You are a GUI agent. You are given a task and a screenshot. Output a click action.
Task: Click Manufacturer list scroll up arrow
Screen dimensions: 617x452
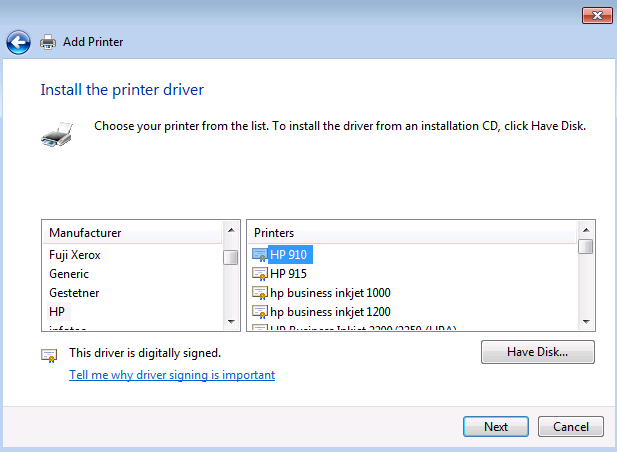coord(231,230)
